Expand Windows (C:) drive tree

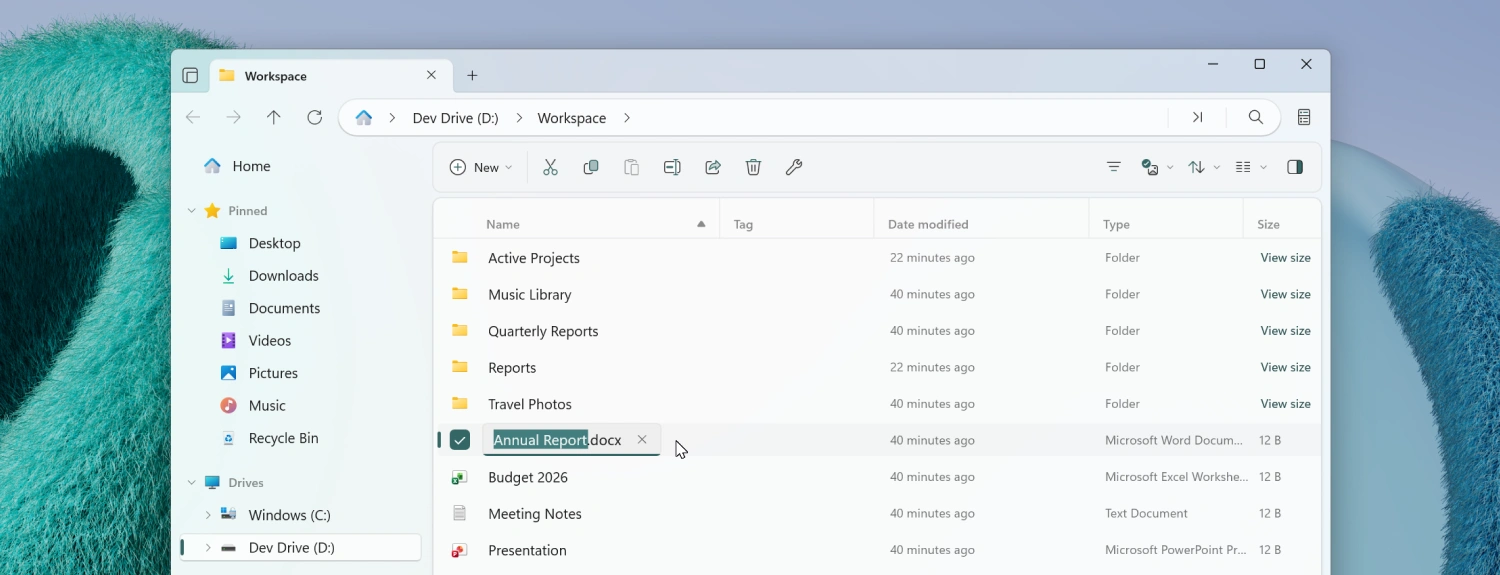pos(208,515)
